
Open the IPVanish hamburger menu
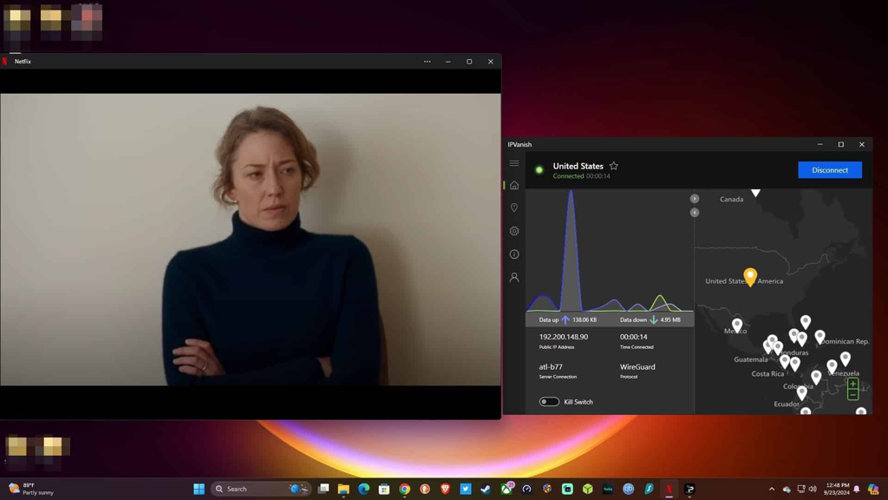[514, 163]
